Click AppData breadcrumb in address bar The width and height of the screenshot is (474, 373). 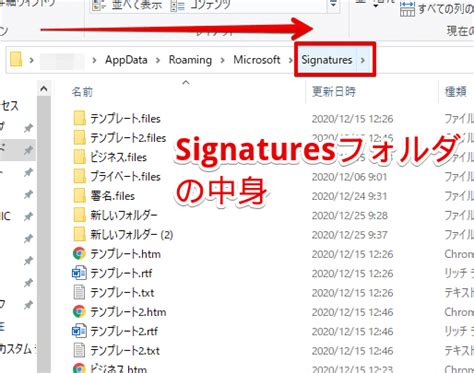[x=126, y=60]
